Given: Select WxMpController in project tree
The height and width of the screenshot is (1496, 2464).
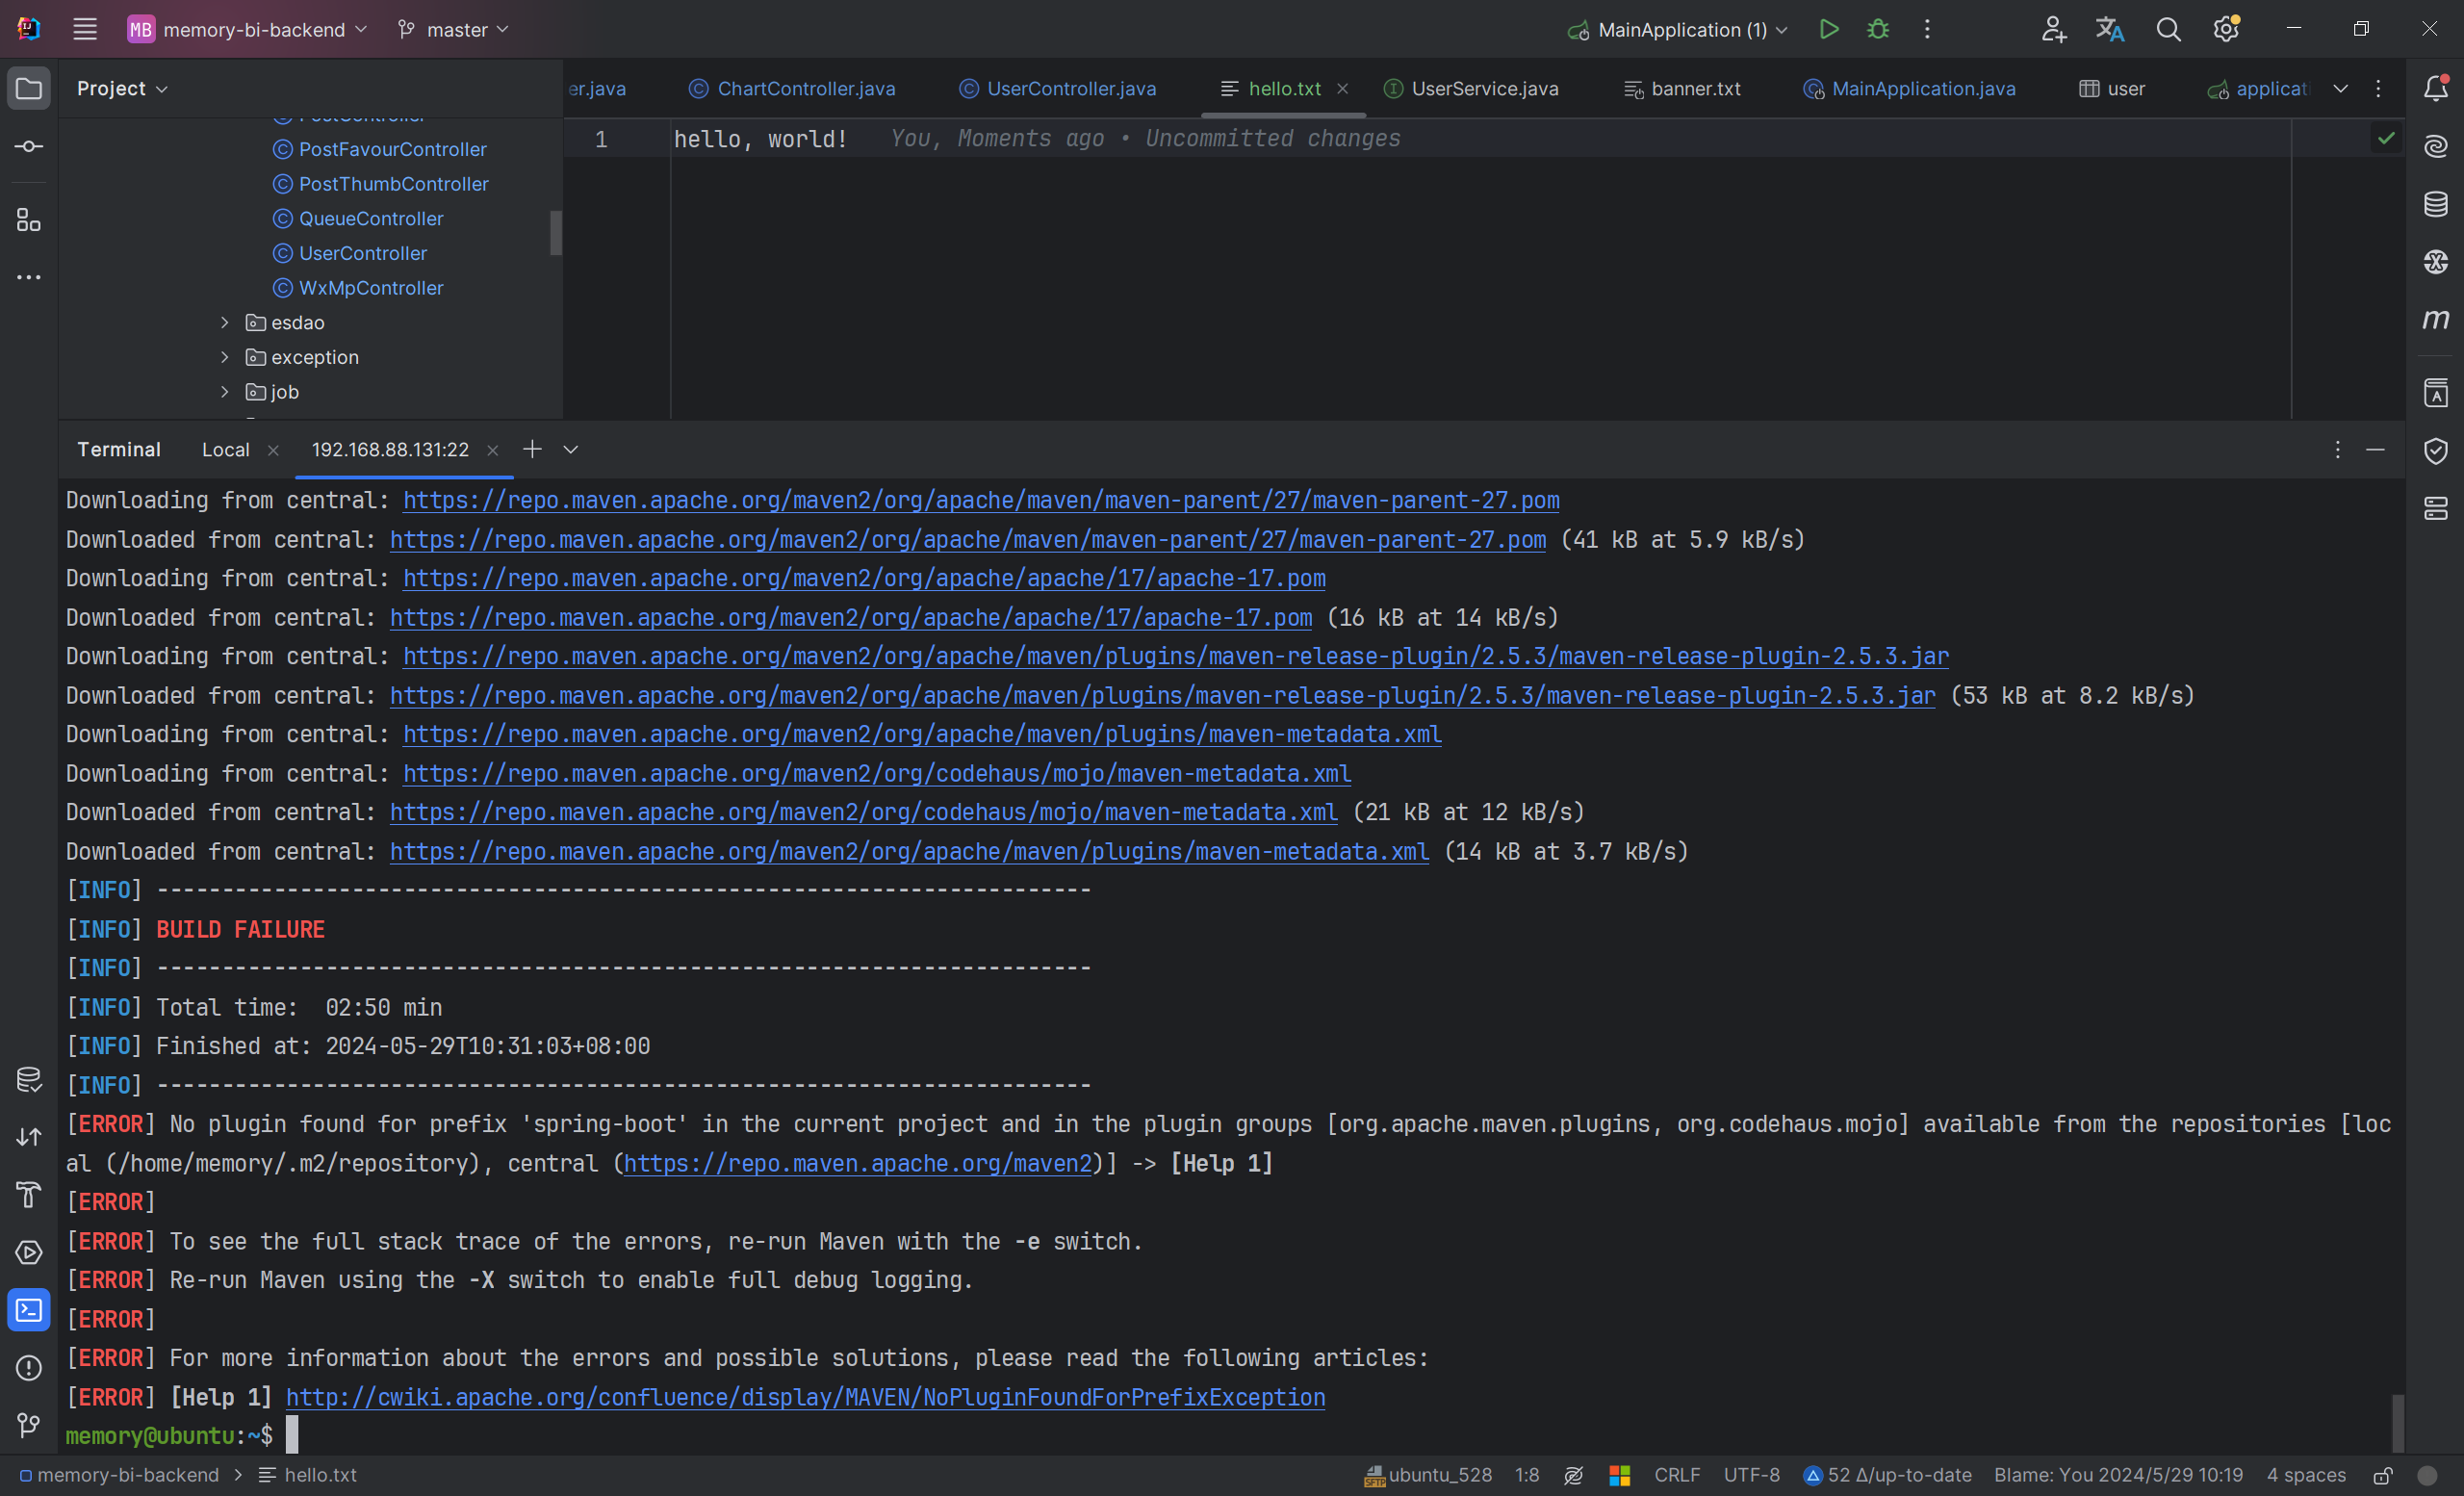Looking at the screenshot, I should pyautogui.click(x=358, y=288).
